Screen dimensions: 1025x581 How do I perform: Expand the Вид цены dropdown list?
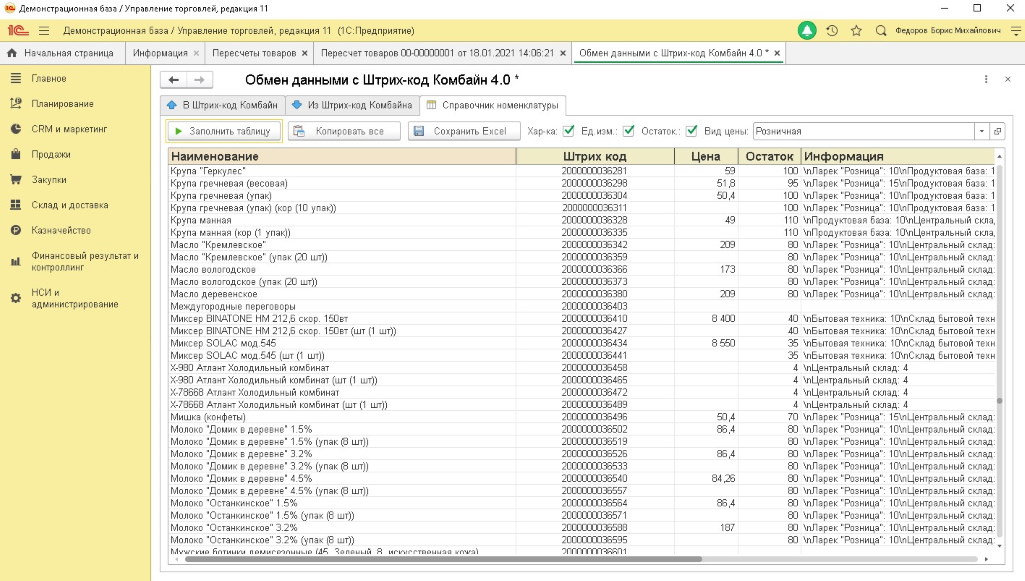pyautogui.click(x=982, y=131)
